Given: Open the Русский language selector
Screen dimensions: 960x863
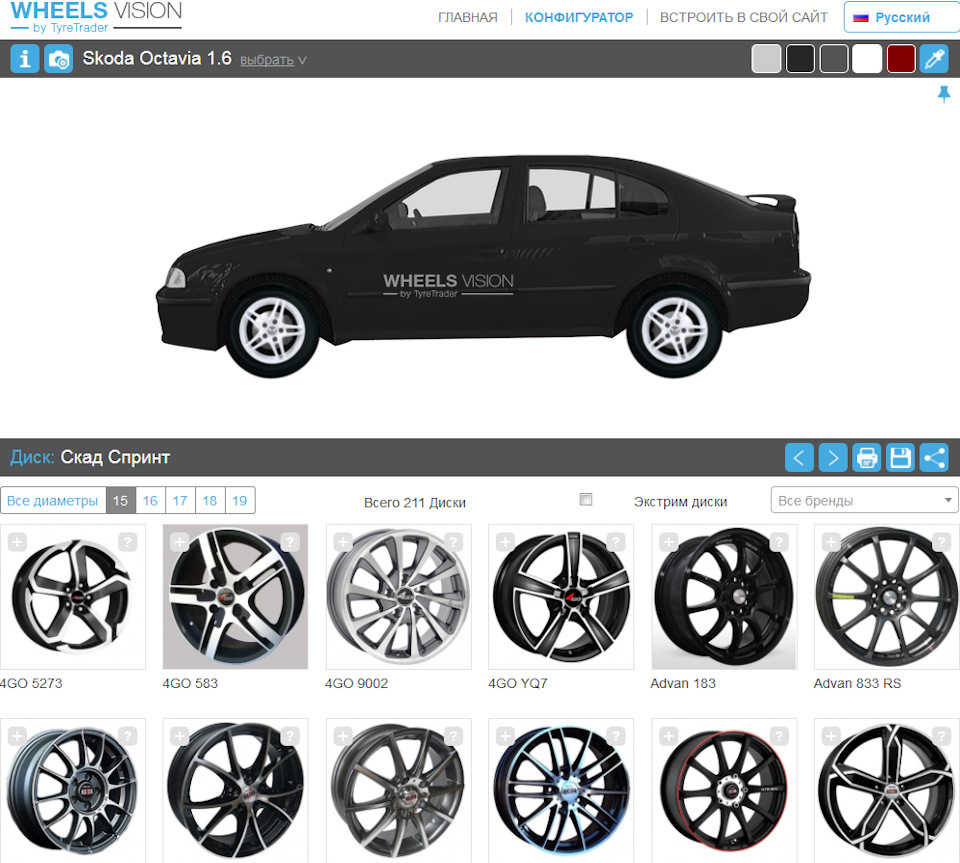Looking at the screenshot, I should click(901, 17).
